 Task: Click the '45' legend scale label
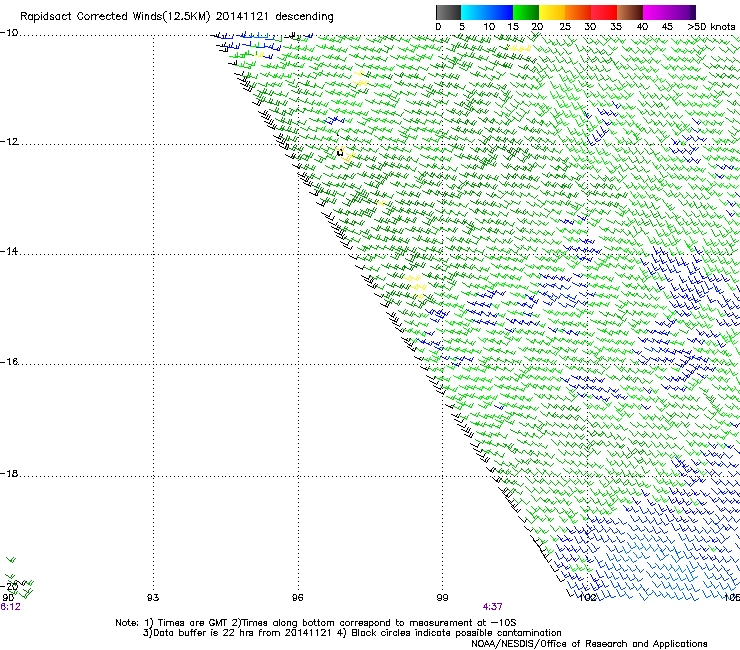click(x=667, y=27)
